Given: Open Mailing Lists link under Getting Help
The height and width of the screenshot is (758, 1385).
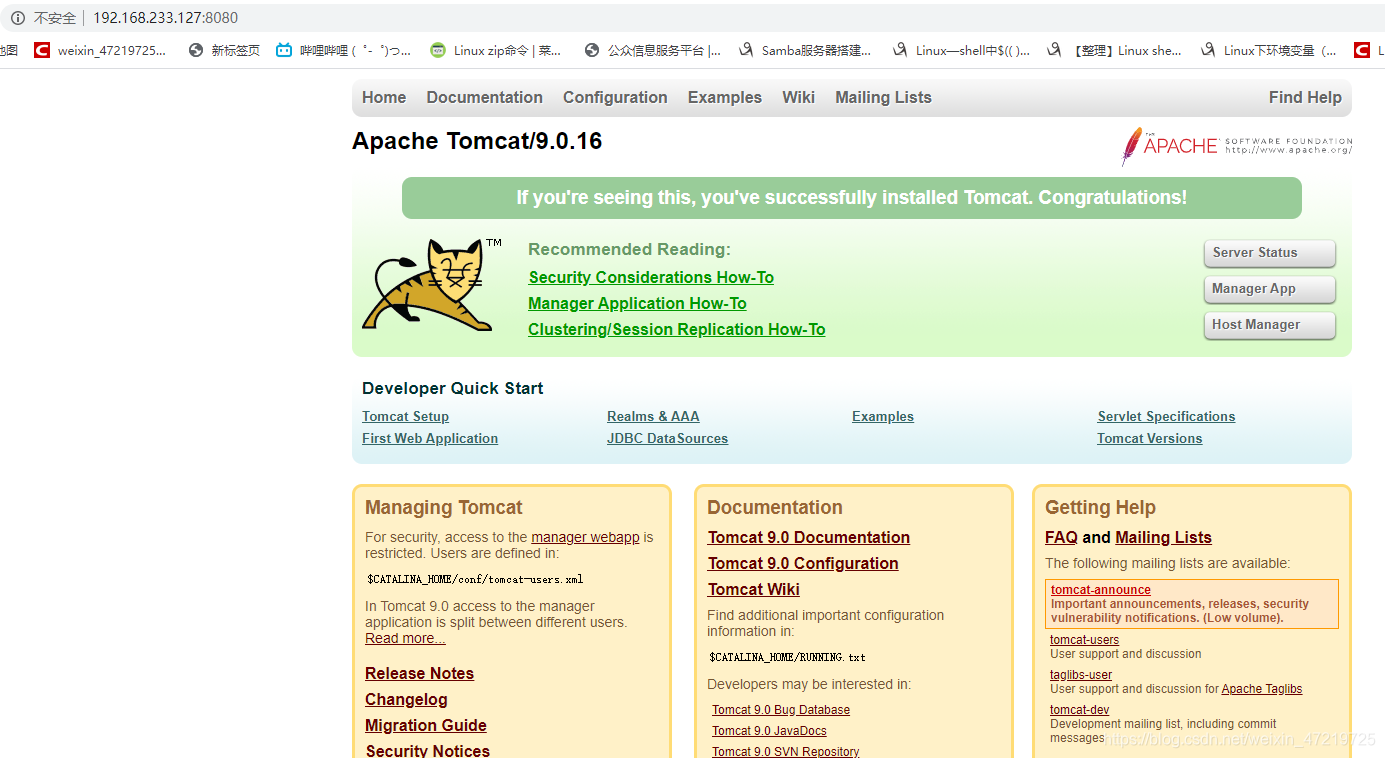Looking at the screenshot, I should [1163, 537].
